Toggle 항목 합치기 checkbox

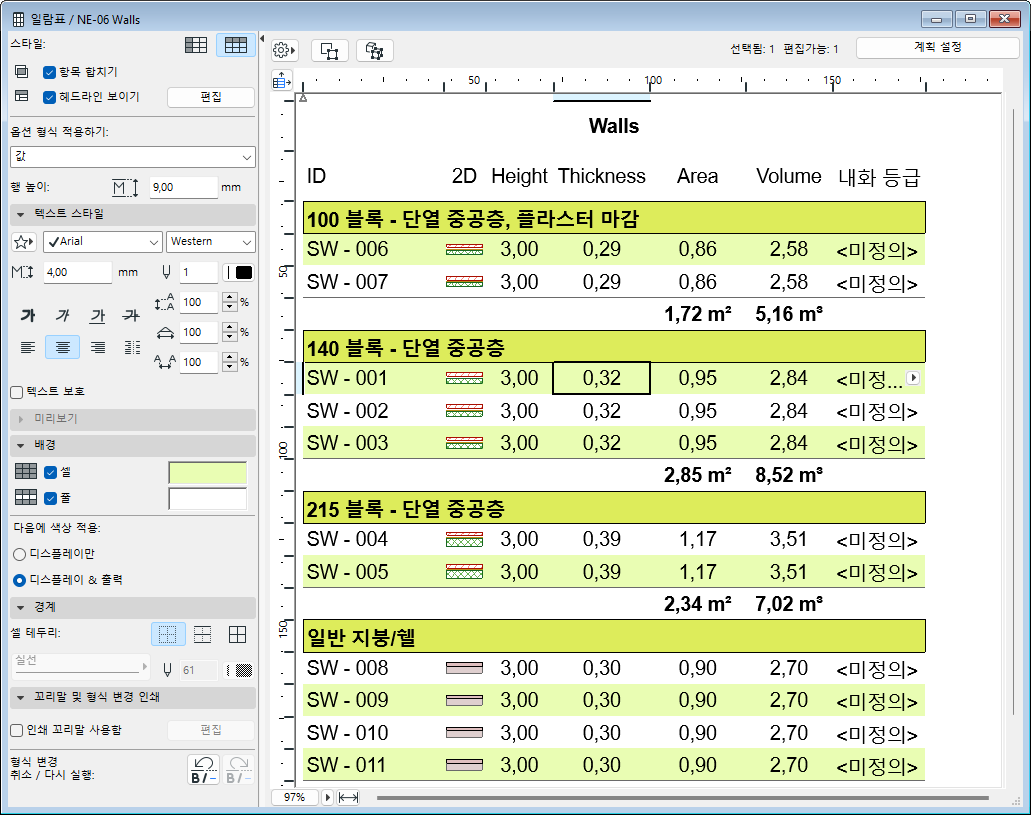point(49,72)
